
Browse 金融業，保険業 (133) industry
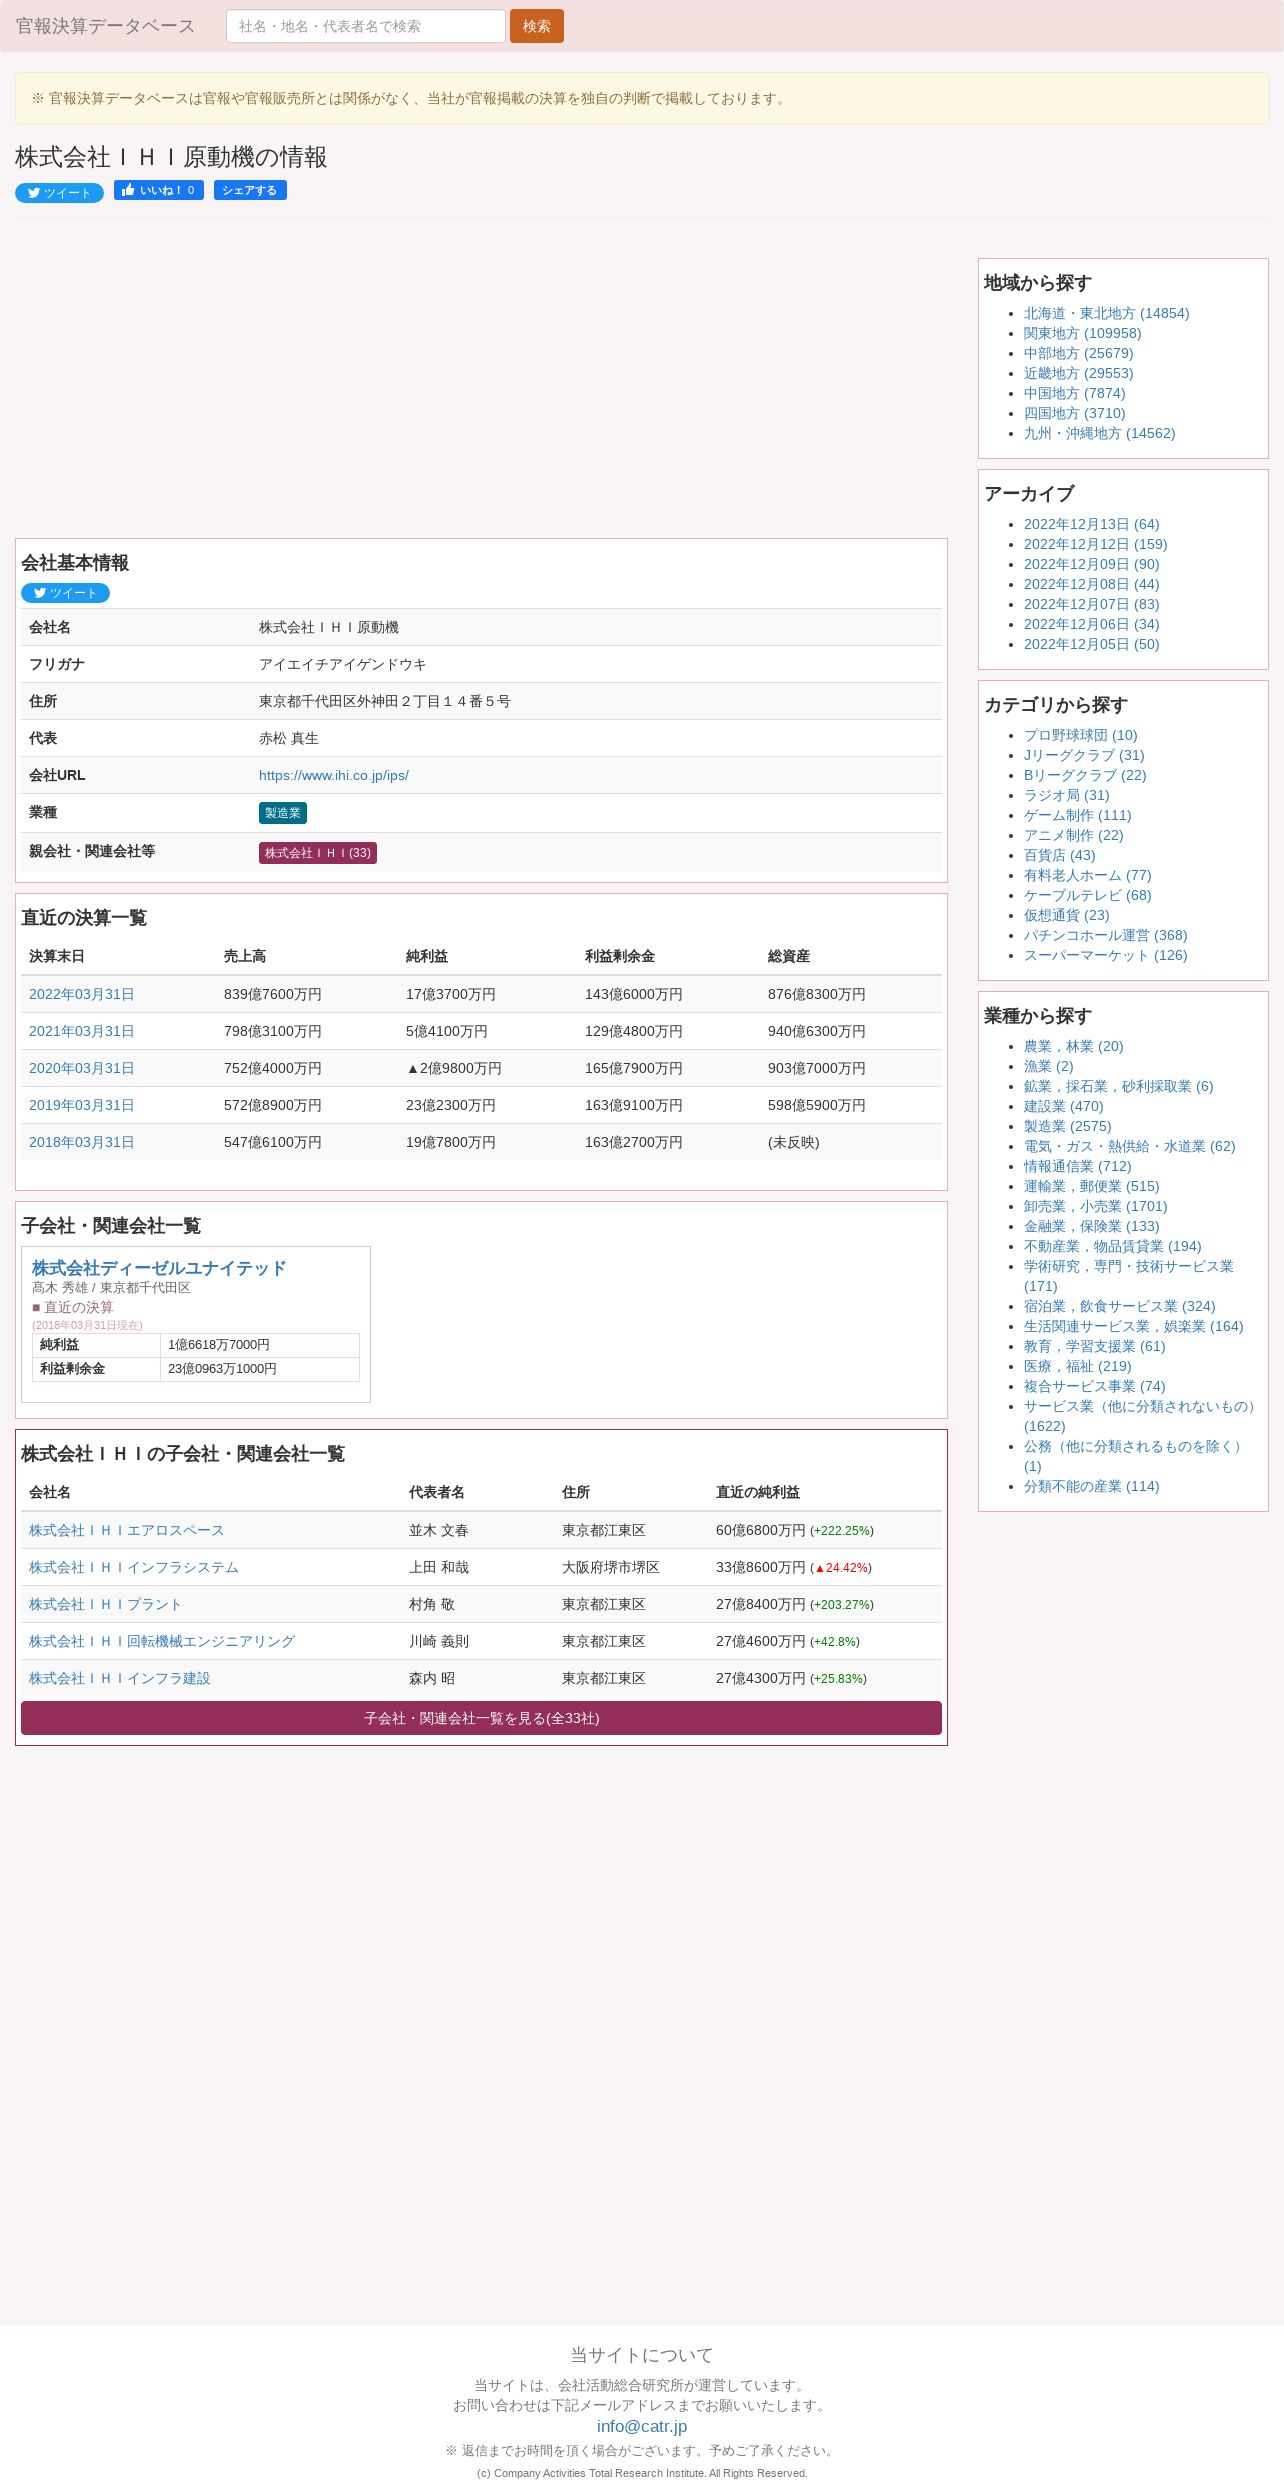(x=1091, y=1226)
